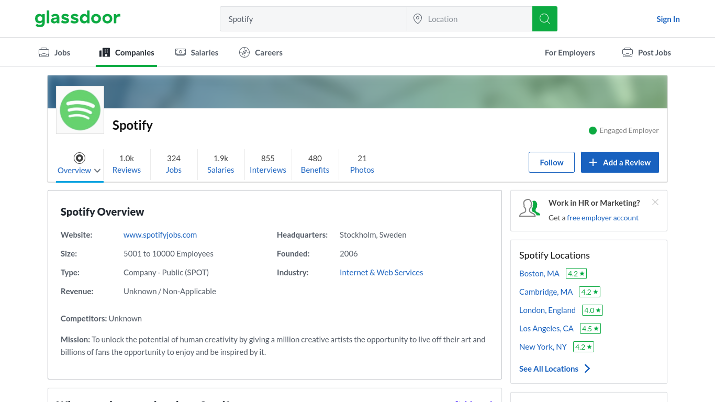
Task: Click the plus icon on Add a Review
Action: [x=593, y=162]
